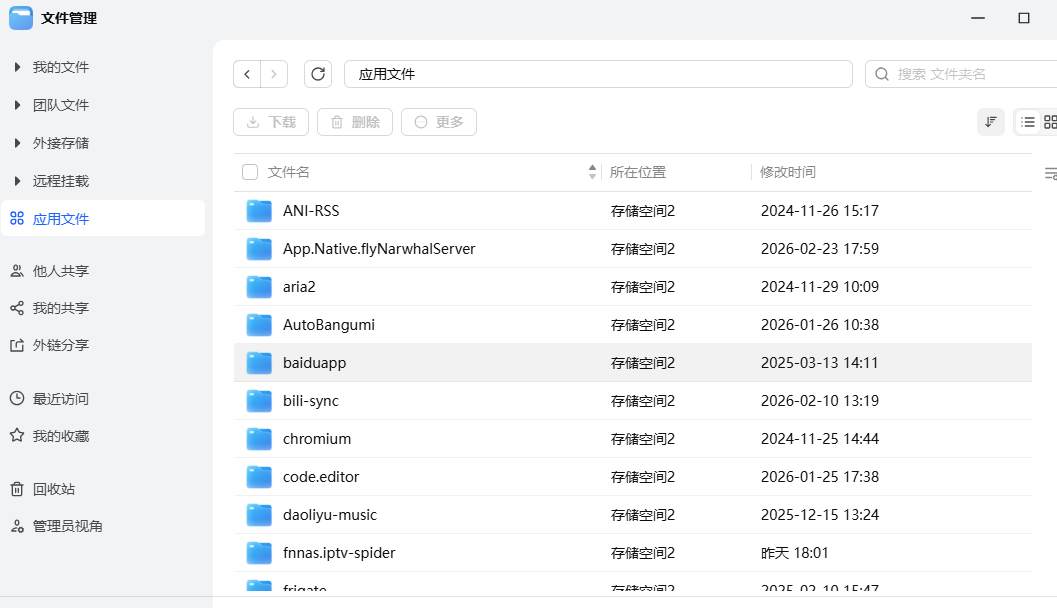The image size is (1057, 608).
Task: Click 存储空间2 in the chromium row
Action: (643, 439)
